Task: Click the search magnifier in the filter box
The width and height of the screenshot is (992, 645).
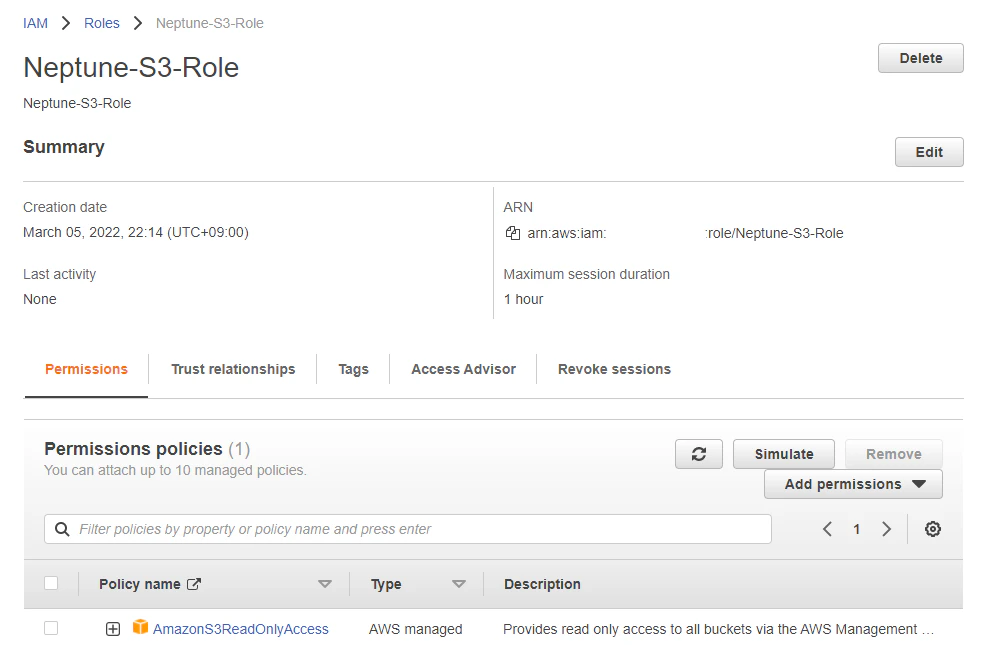Action: (62, 529)
